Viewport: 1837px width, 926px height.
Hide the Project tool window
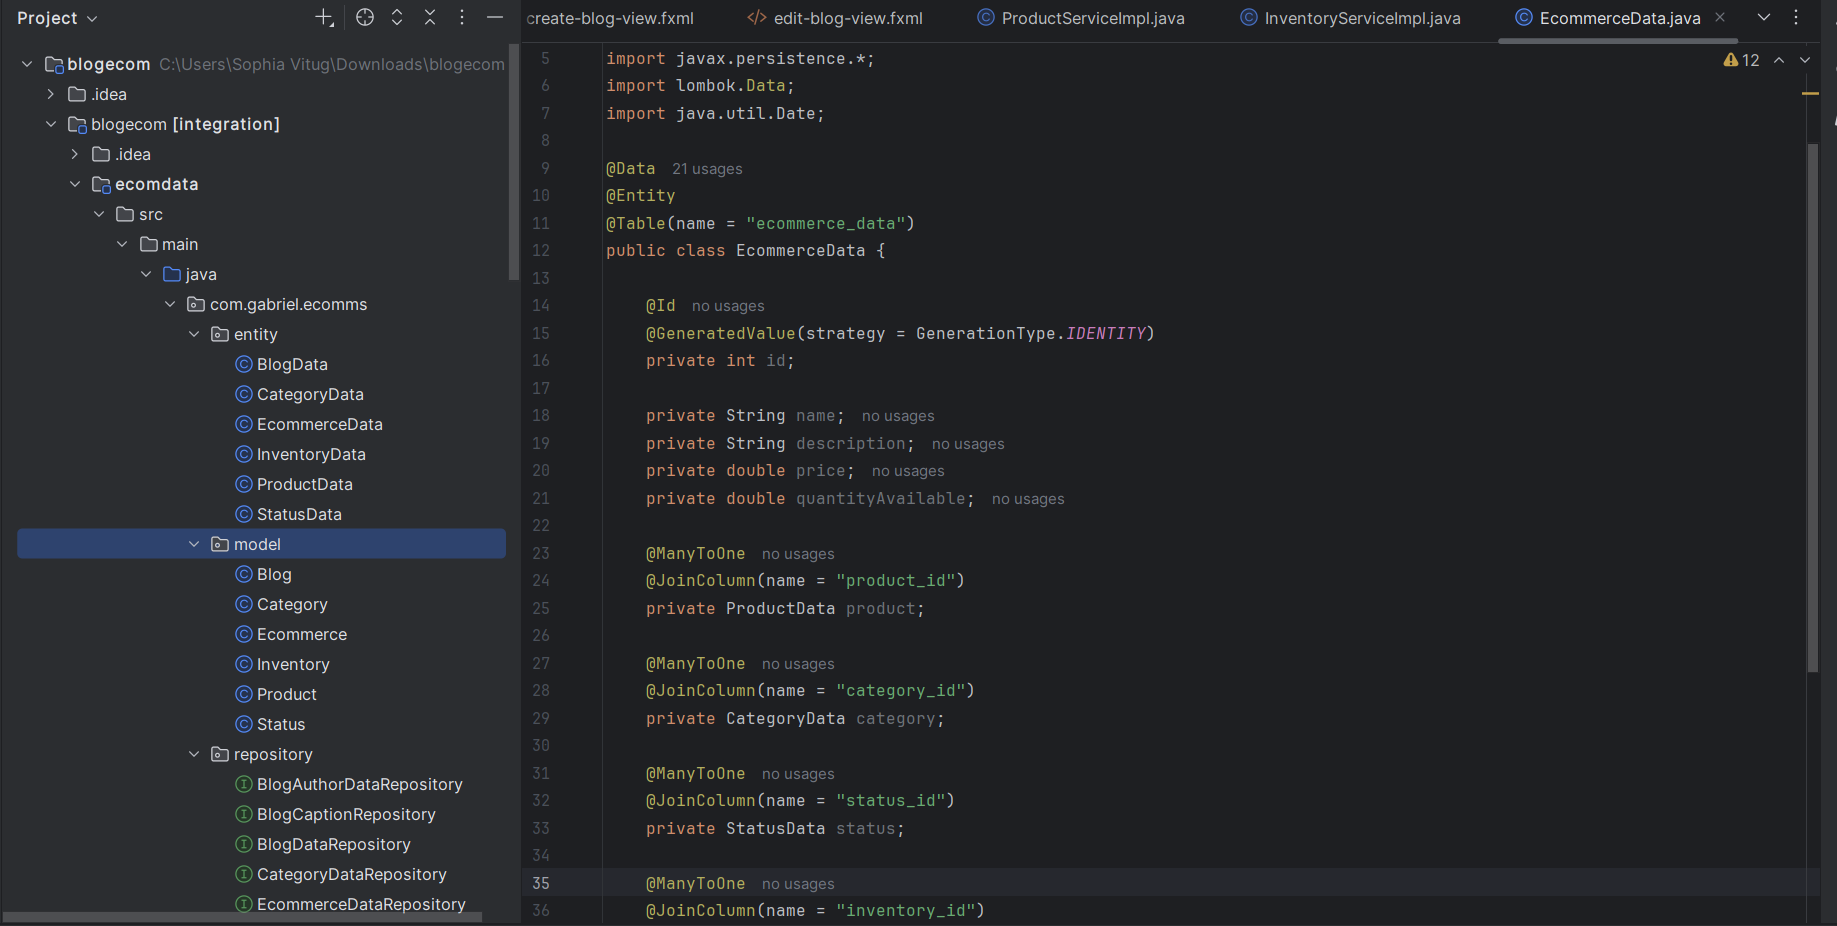(x=495, y=18)
